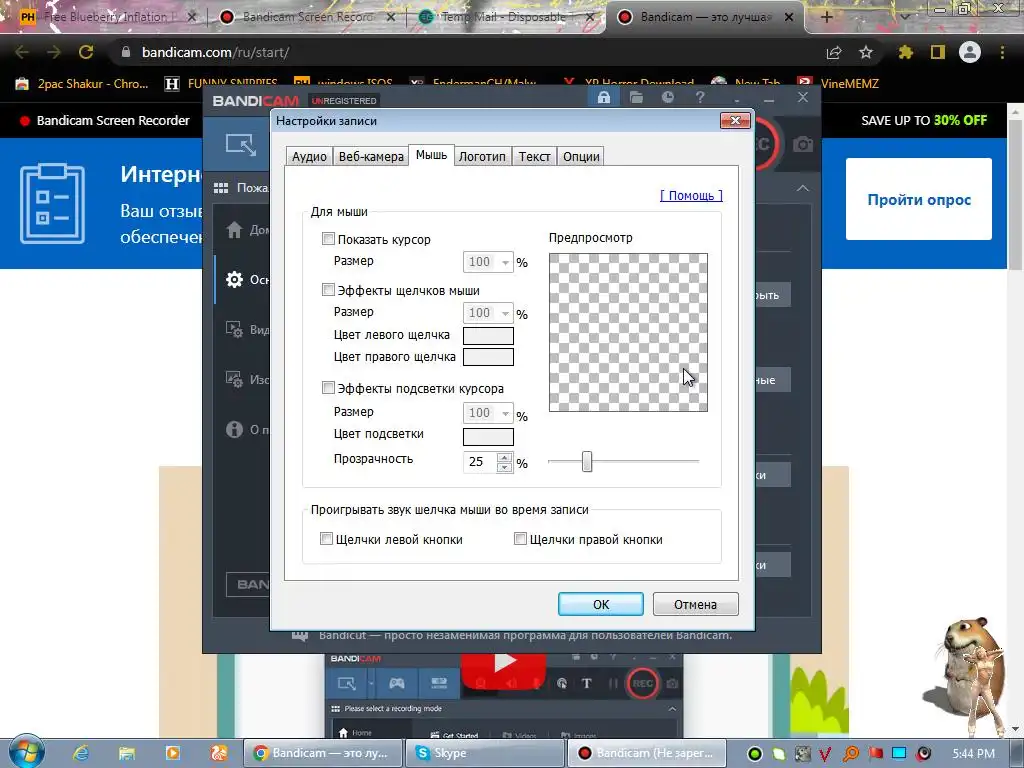The height and width of the screenshot is (768, 1024).
Task: Check the Показать курсор checkbox
Action: 328,239
